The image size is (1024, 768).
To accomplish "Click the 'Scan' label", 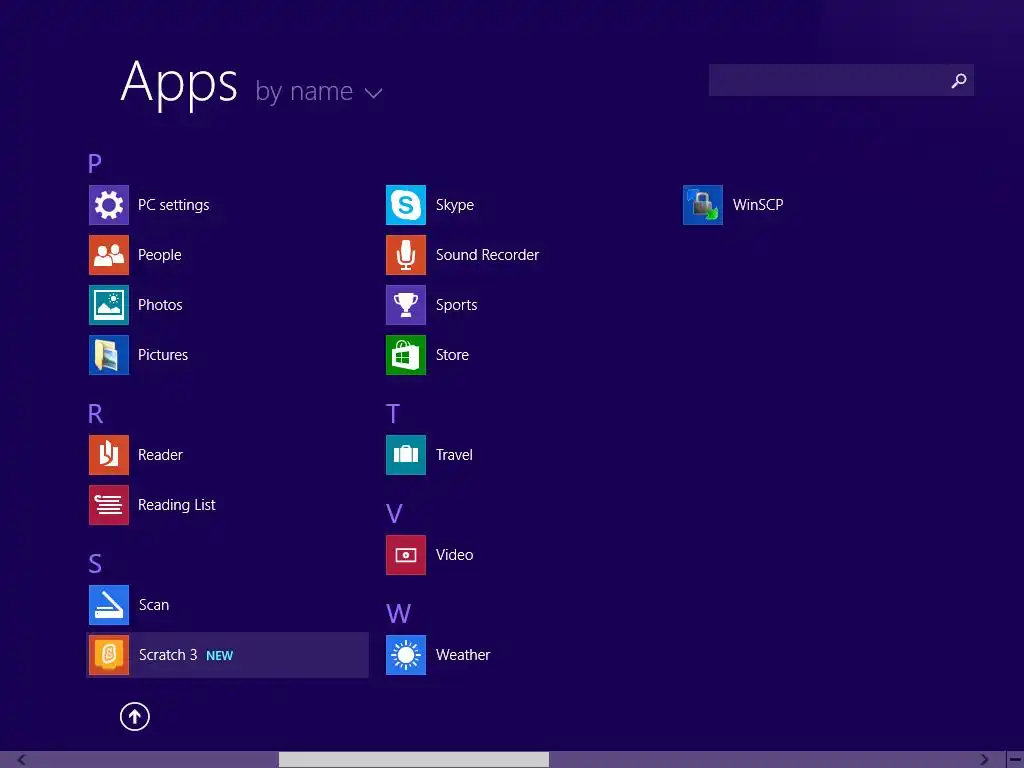I will (154, 605).
